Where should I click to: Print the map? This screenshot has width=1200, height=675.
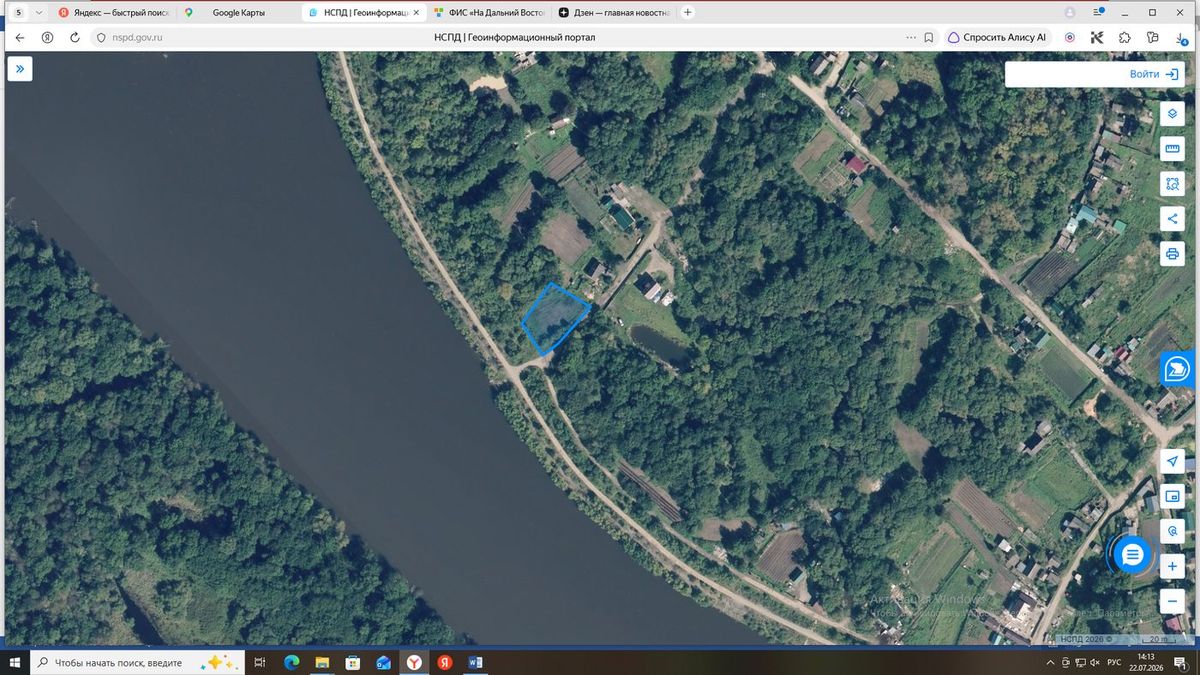click(x=1172, y=254)
